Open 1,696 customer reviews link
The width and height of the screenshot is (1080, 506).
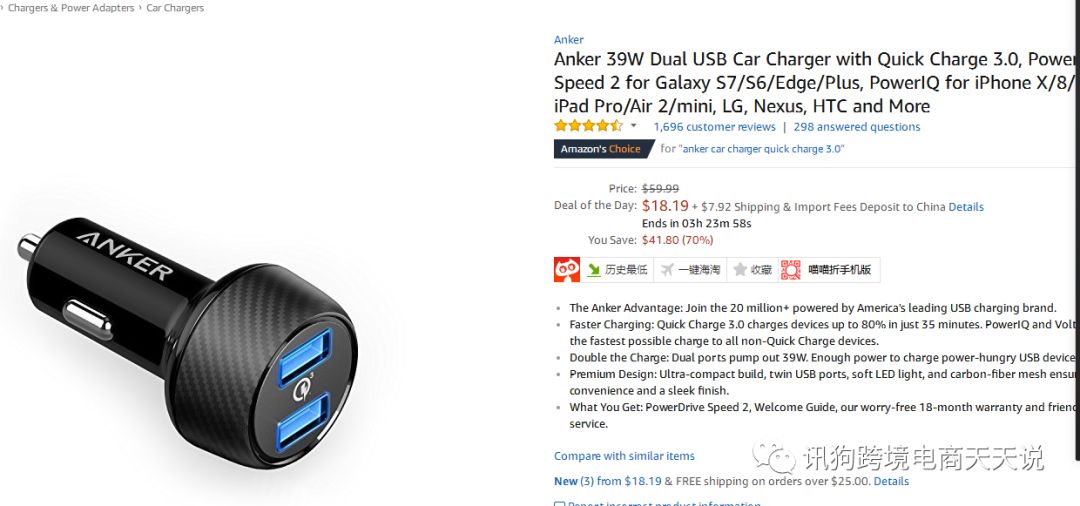coord(714,127)
